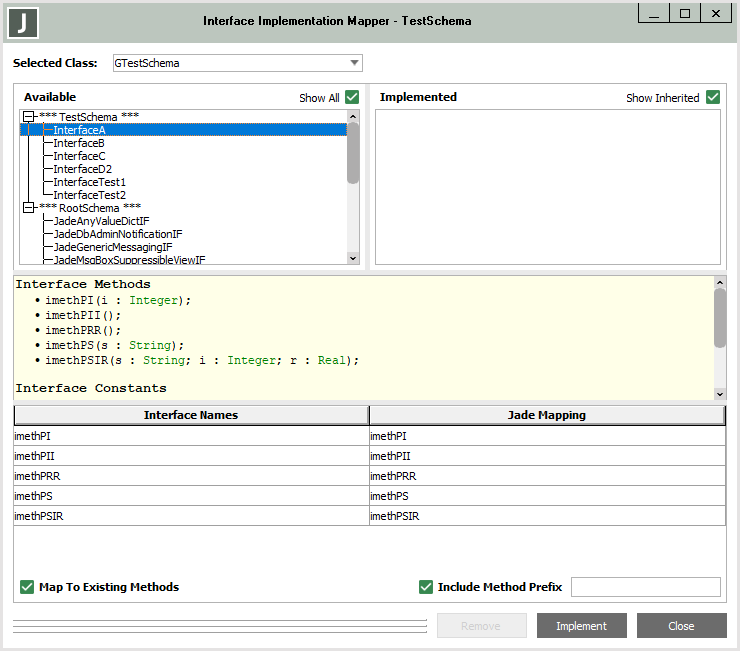Viewport: 740px width, 651px height.
Task: Click the Jade Mapping column header
Action: point(547,415)
